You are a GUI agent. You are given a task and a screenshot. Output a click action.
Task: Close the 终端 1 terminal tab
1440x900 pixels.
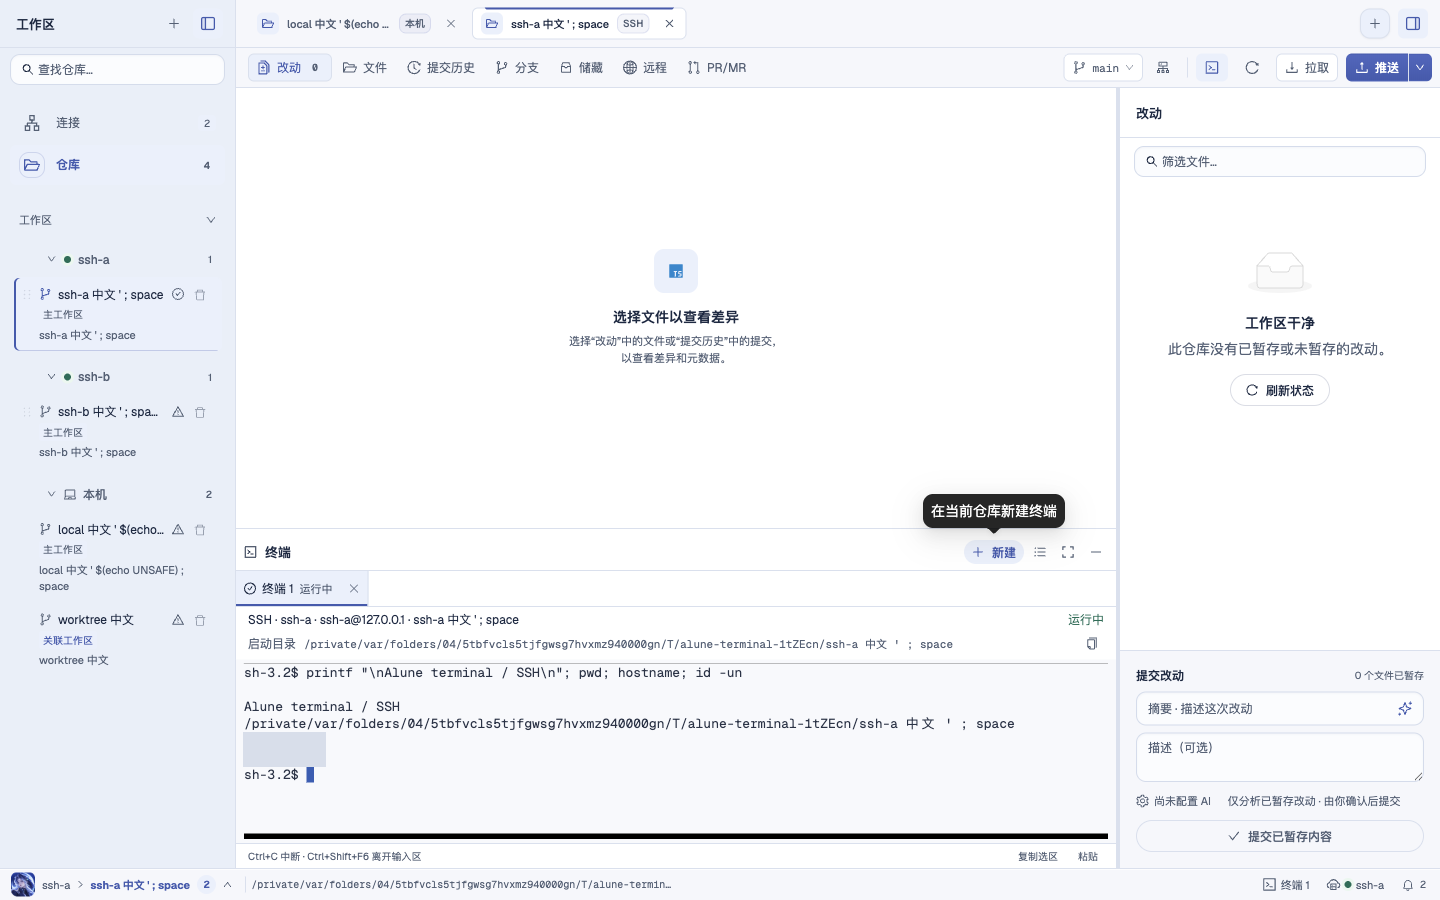pyautogui.click(x=354, y=589)
